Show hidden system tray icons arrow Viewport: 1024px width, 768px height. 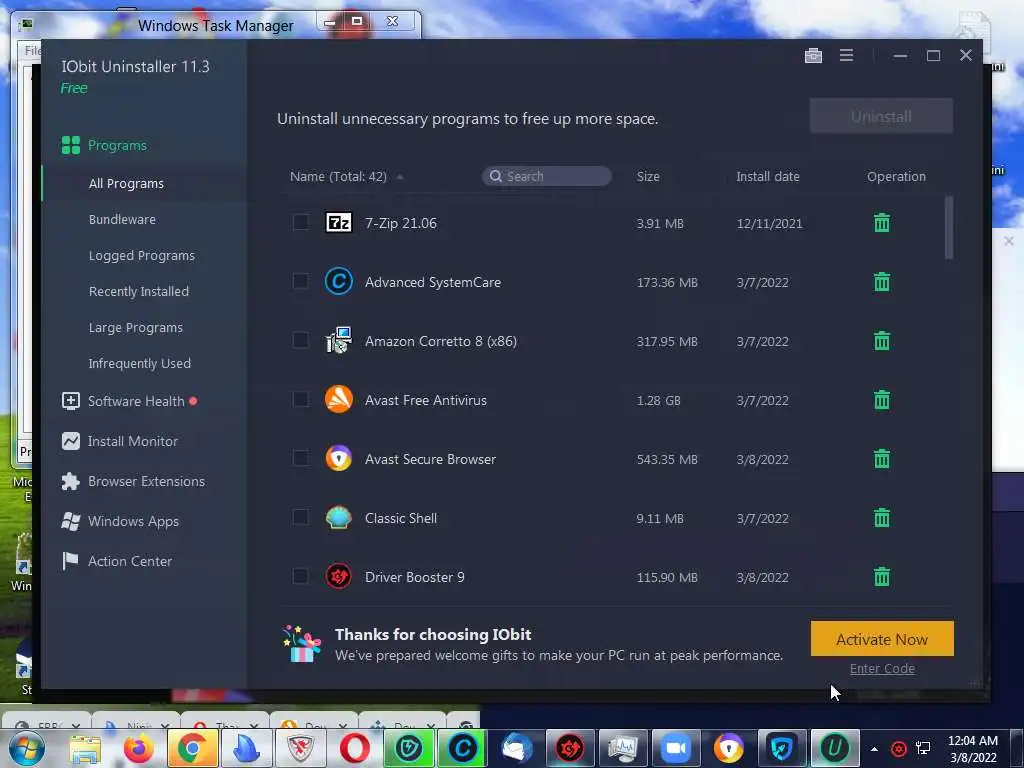(874, 748)
